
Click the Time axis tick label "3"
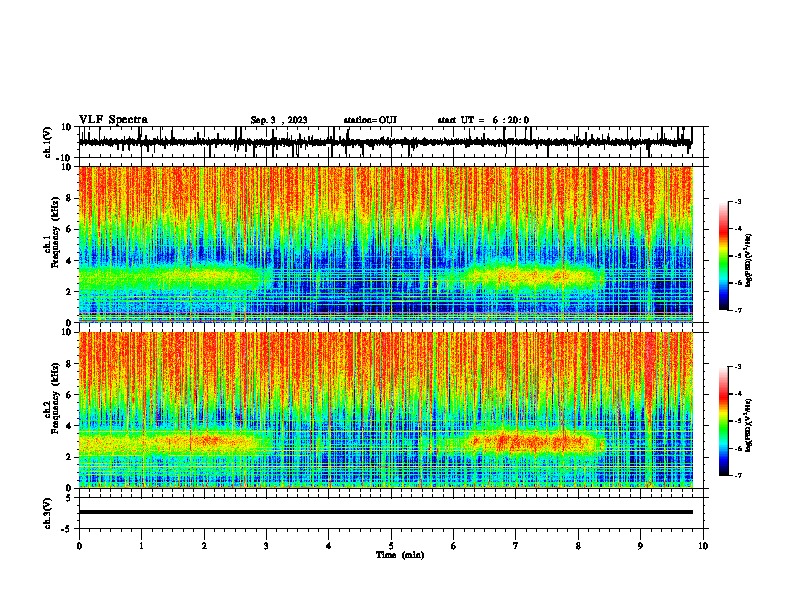pyautogui.click(x=266, y=546)
